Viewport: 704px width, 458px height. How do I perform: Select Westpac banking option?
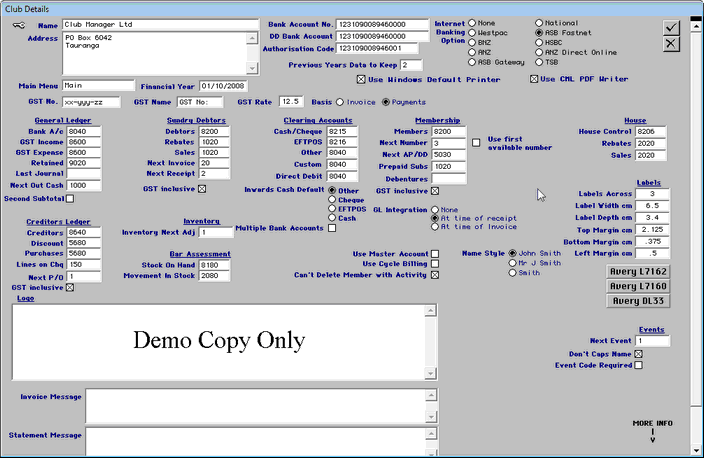472,33
